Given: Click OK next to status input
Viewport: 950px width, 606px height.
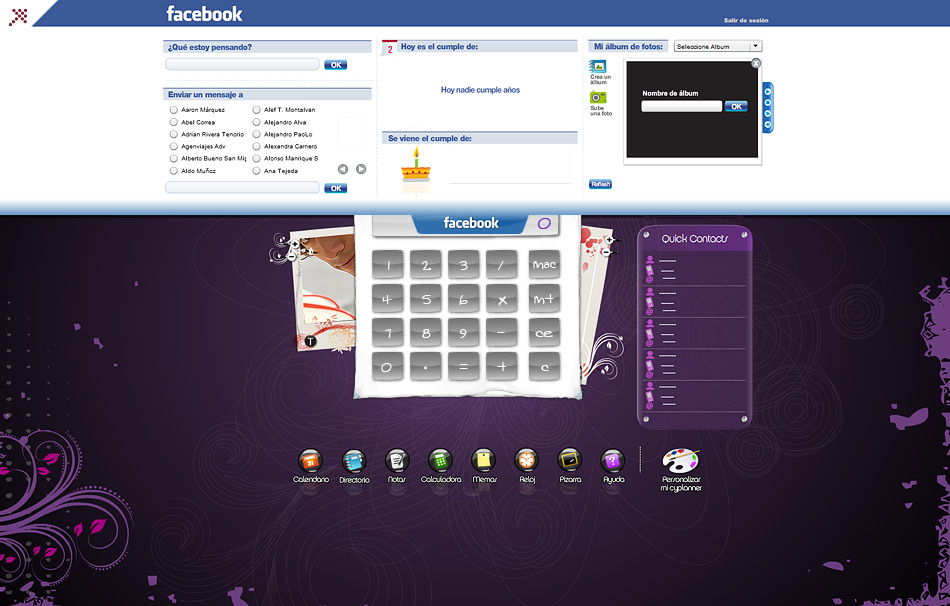Looking at the screenshot, I should 336,65.
